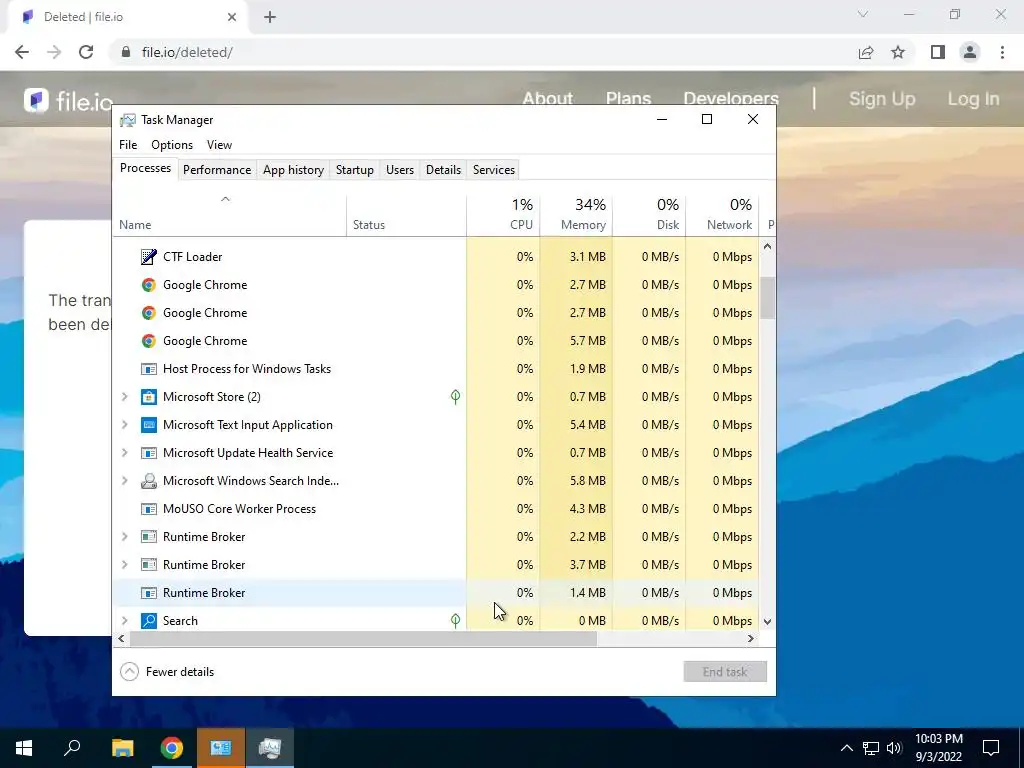Open Chrome side panel icon

click(938, 52)
